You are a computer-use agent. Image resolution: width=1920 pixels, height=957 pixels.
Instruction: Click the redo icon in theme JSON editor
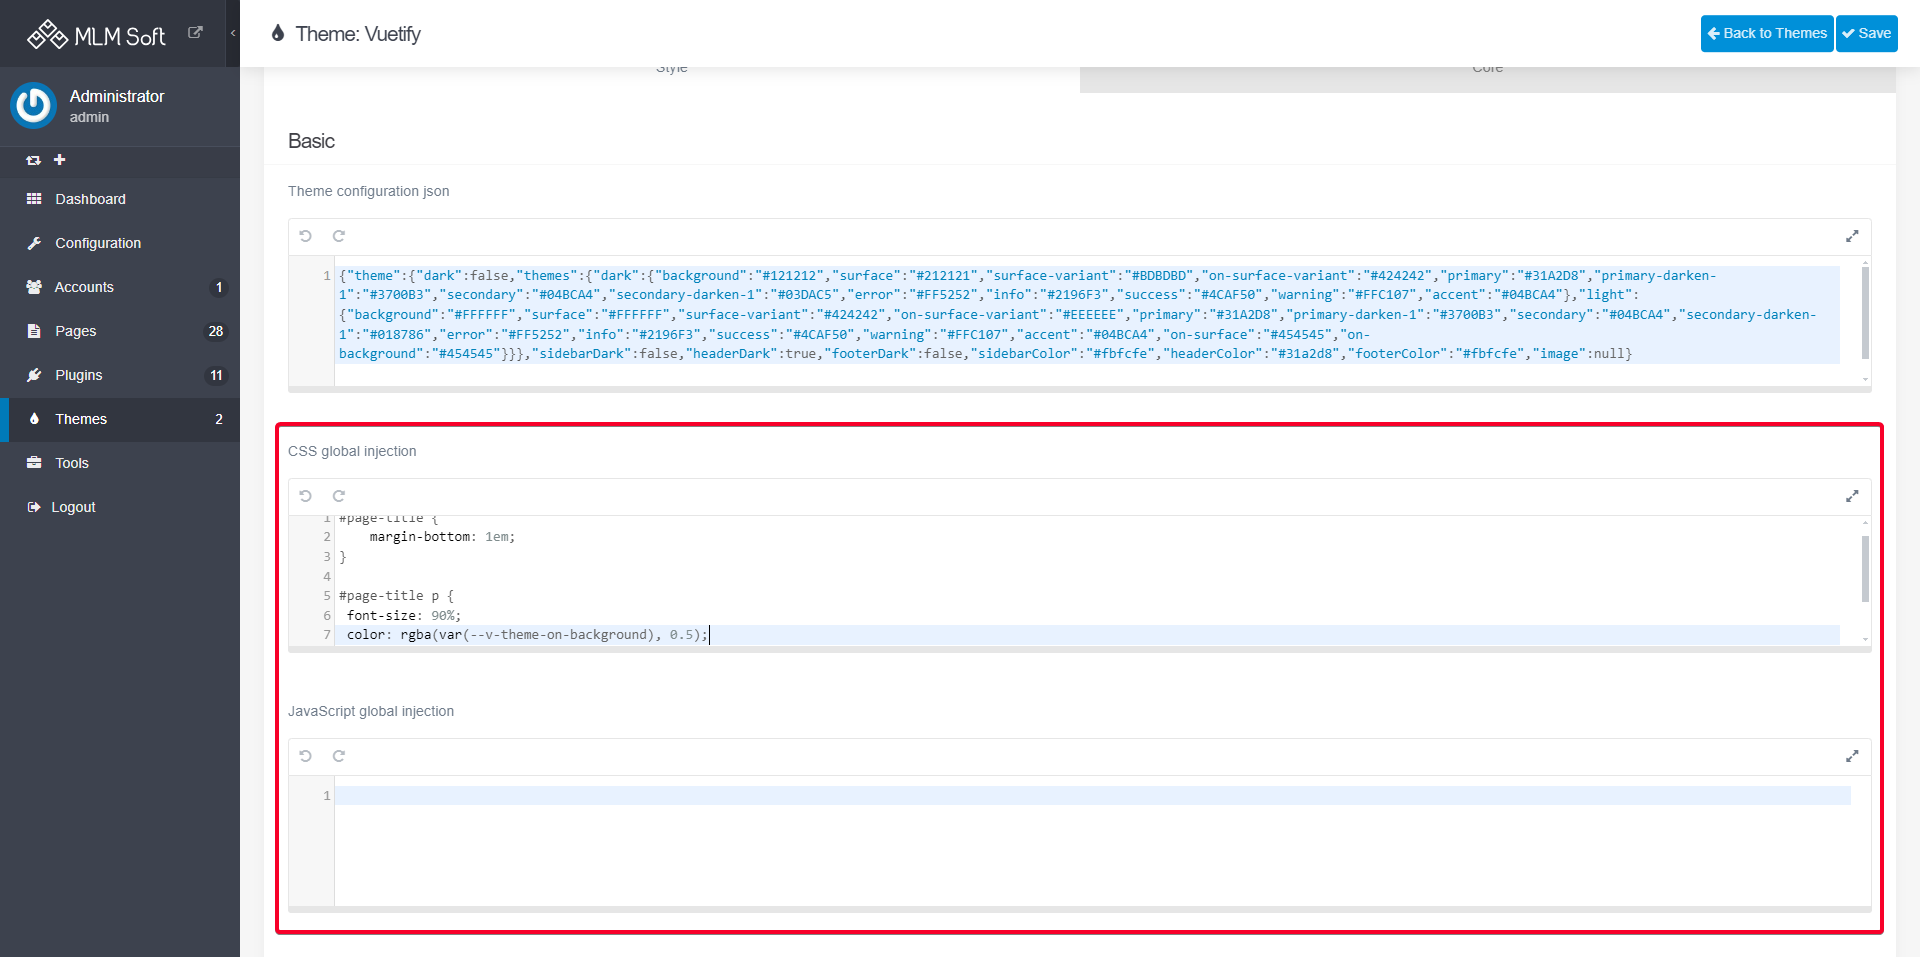(x=339, y=236)
